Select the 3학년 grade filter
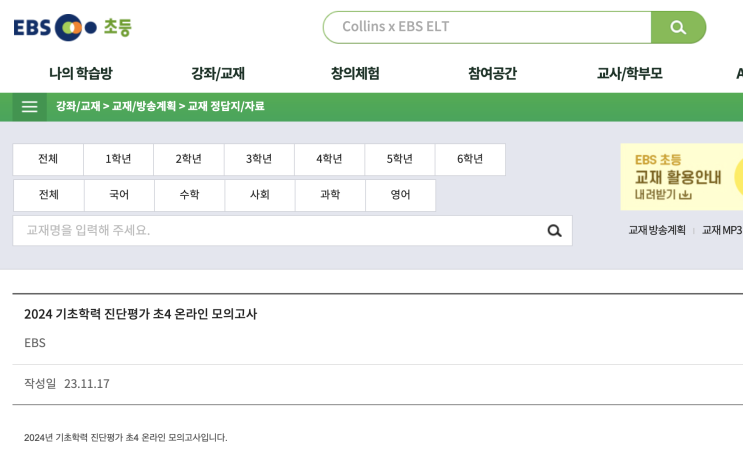This screenshot has height=455, width=743. pos(259,159)
